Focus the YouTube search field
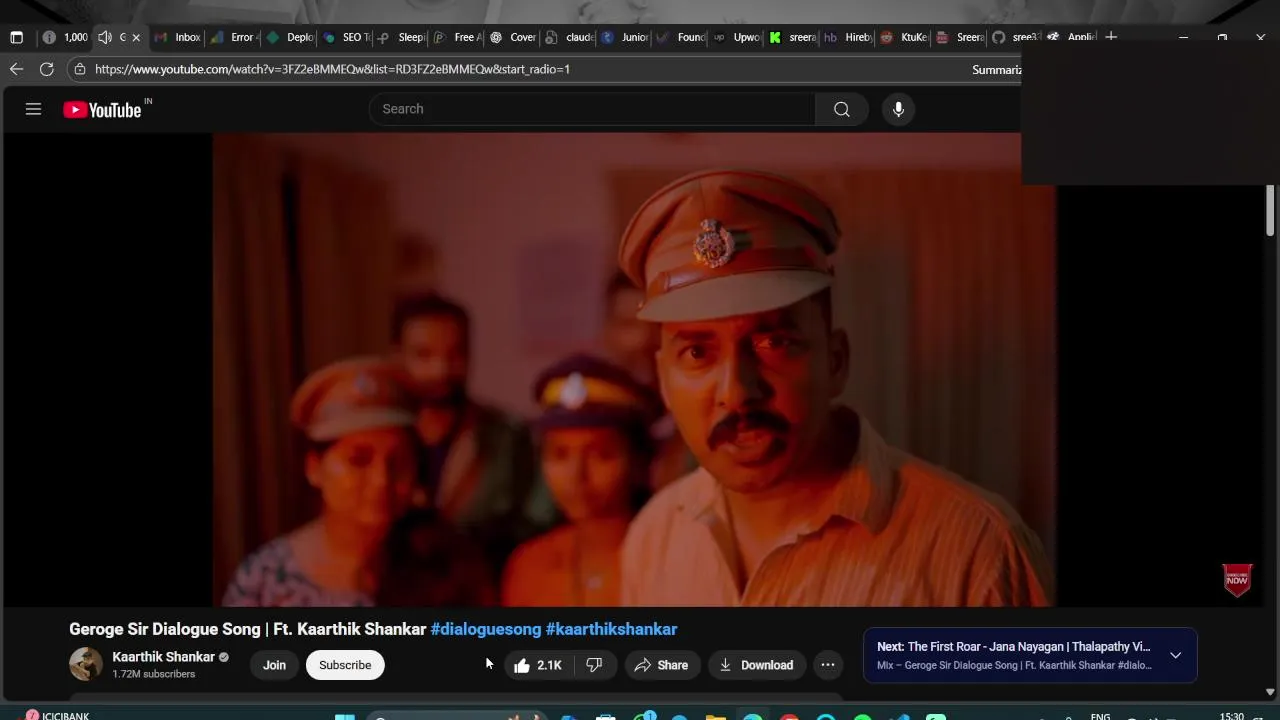The width and height of the screenshot is (1280, 720). pyautogui.click(x=592, y=109)
